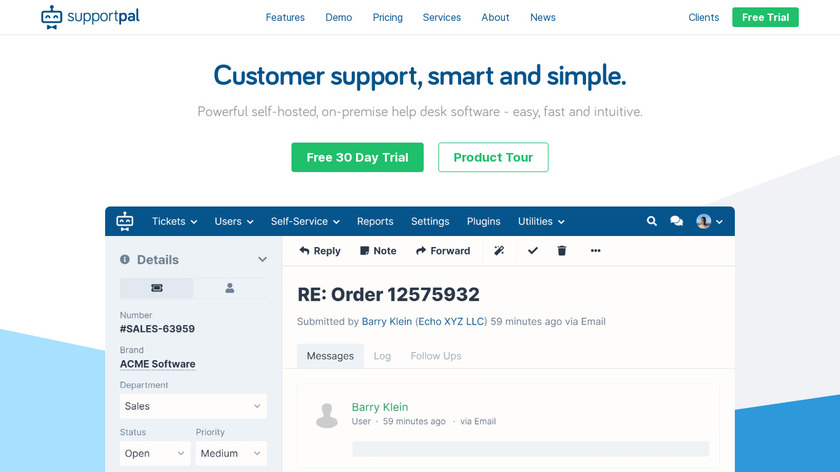Click the Free Trial header button
The image size is (840, 472).
[x=765, y=17]
